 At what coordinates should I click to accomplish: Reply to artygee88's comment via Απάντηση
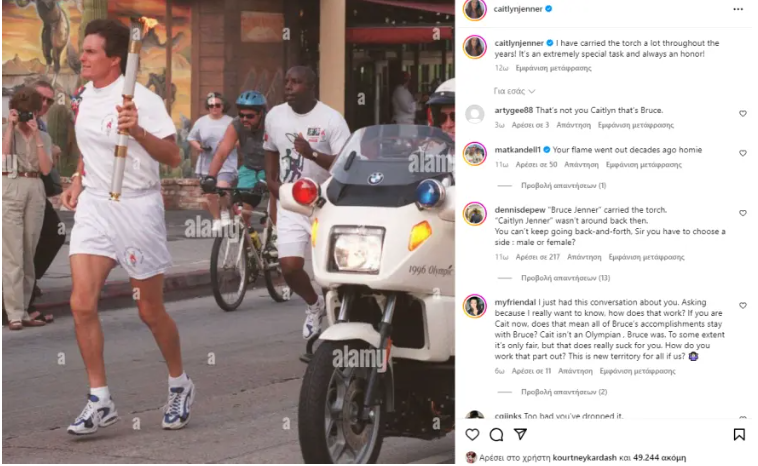[x=573, y=125]
